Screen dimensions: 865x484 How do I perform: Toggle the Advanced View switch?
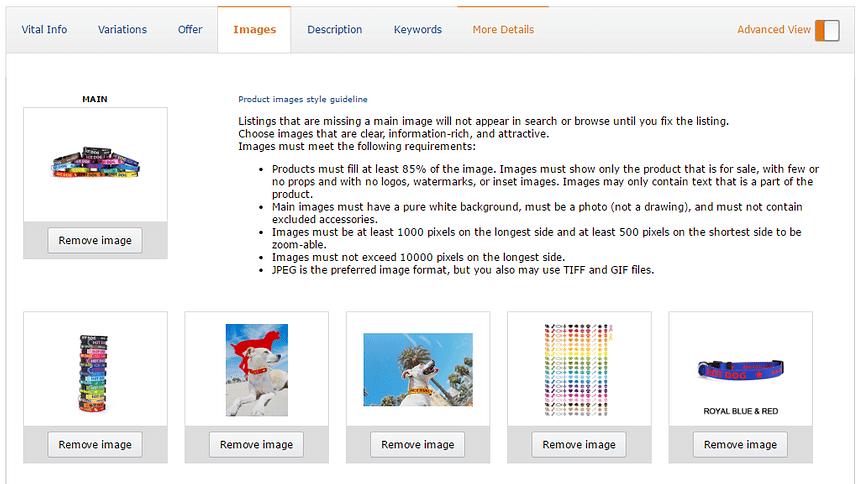tap(826, 30)
